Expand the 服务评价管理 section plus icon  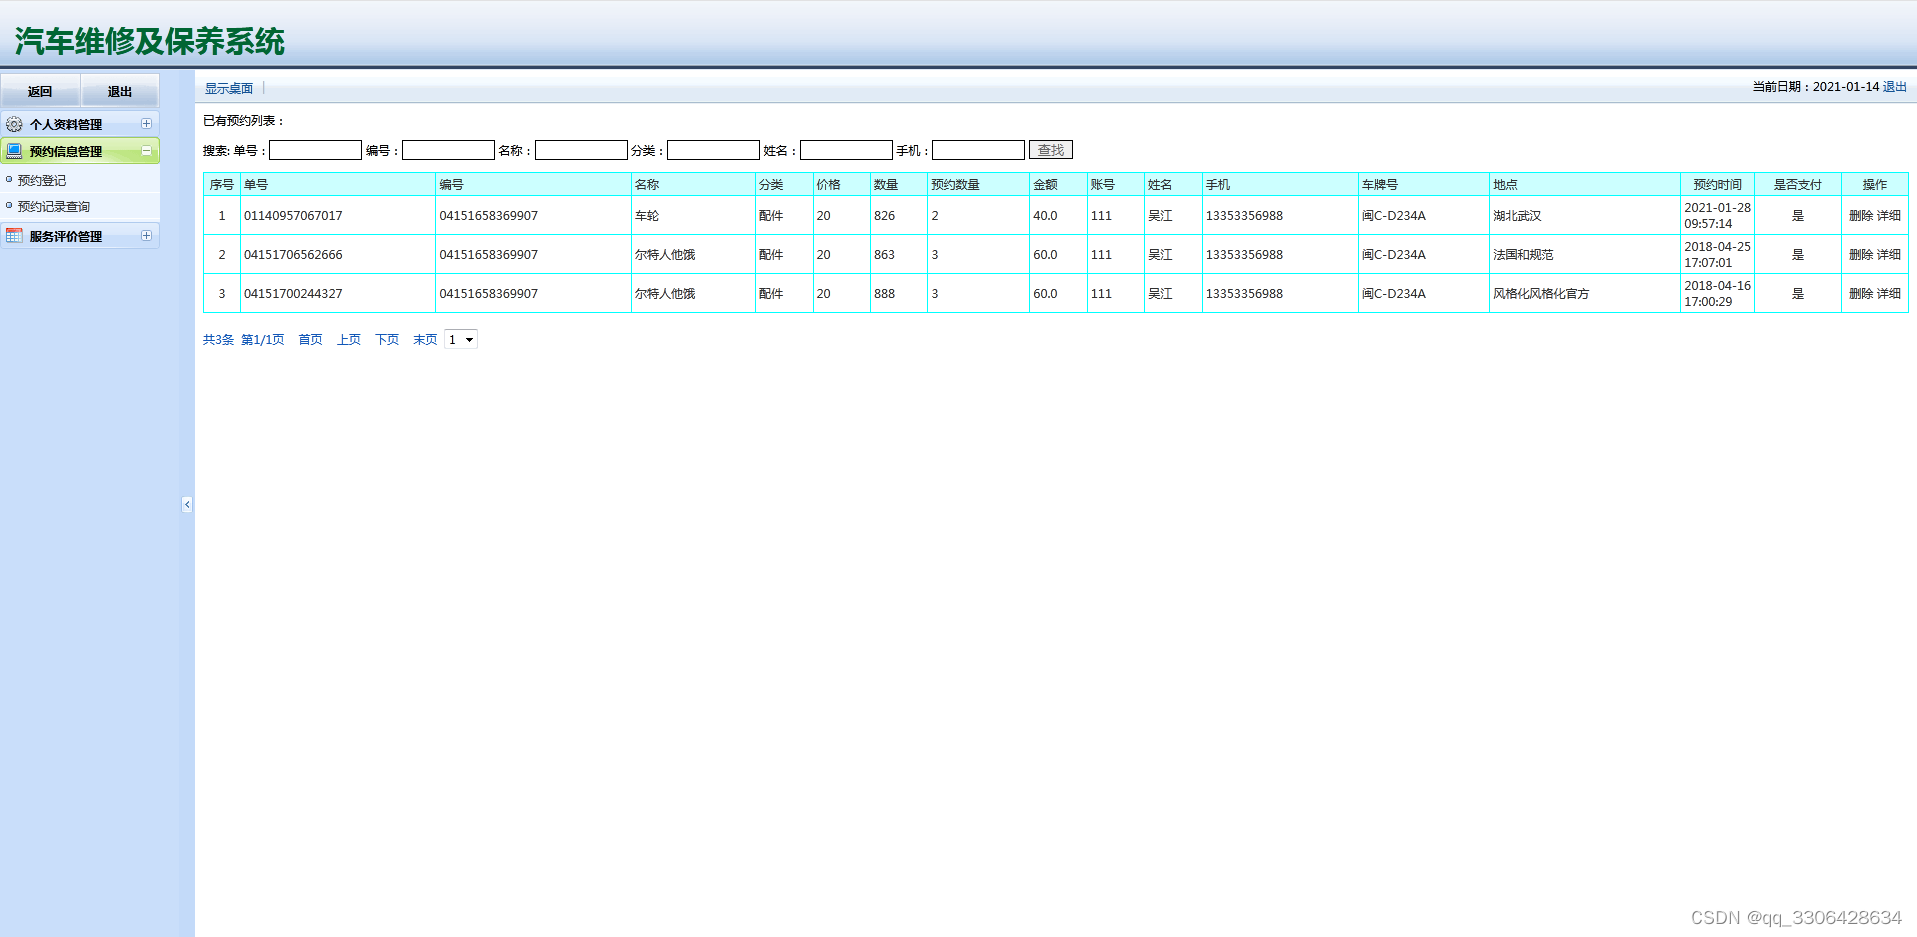point(146,236)
